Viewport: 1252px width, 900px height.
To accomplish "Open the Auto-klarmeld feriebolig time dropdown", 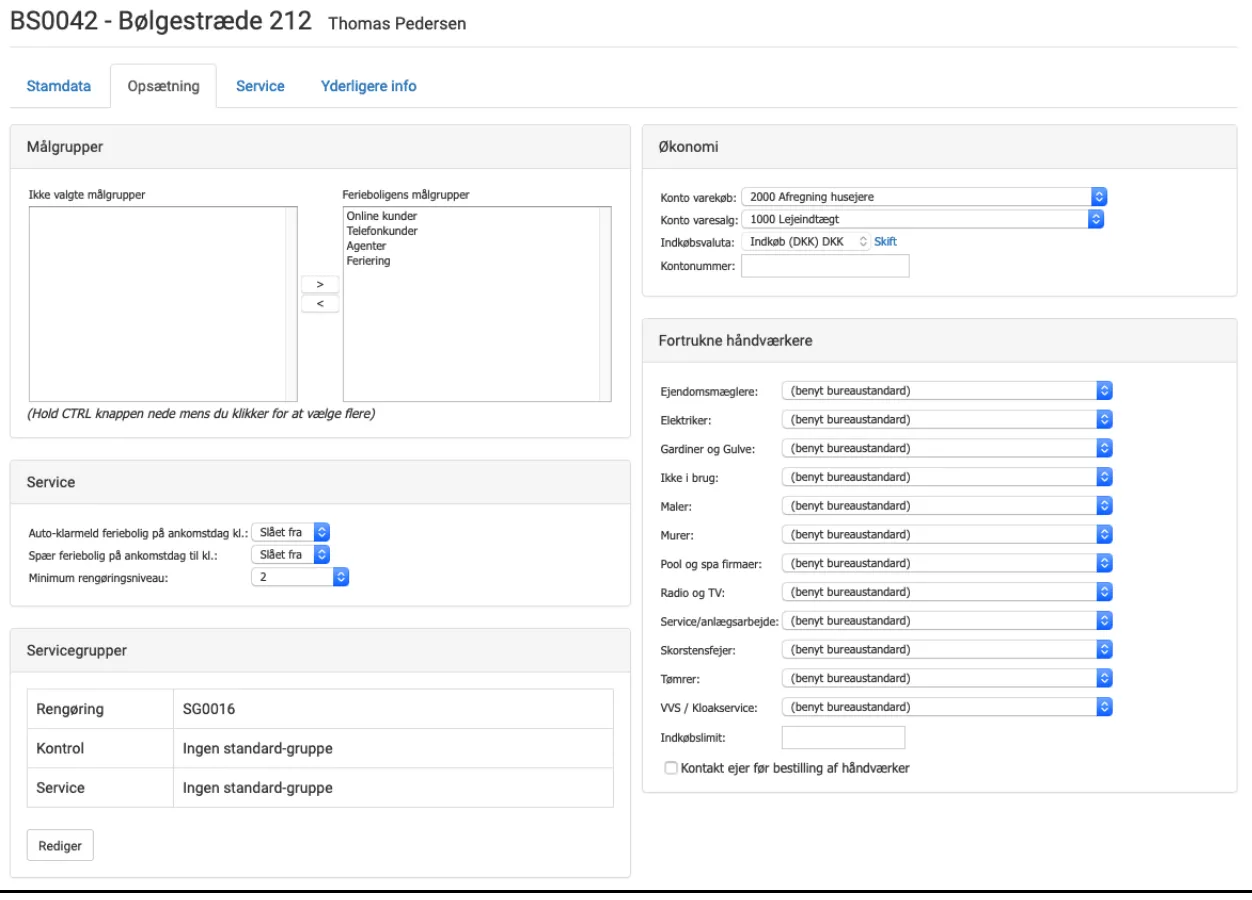I will 291,532.
